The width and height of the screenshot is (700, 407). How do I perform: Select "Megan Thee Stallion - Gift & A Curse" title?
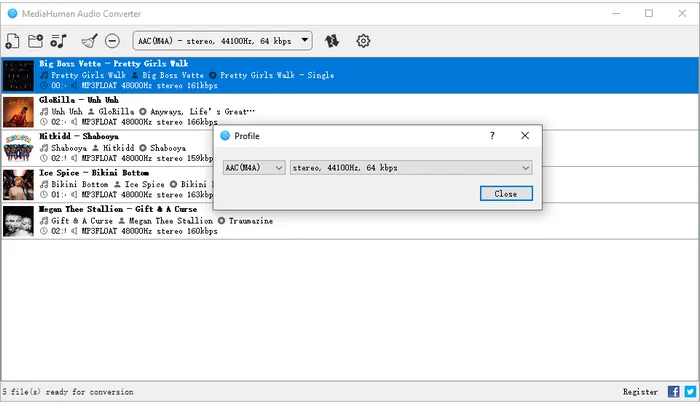118,209
